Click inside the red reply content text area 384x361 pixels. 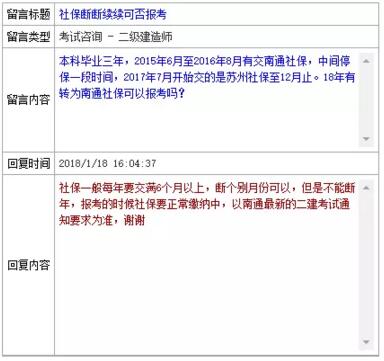[208, 265]
